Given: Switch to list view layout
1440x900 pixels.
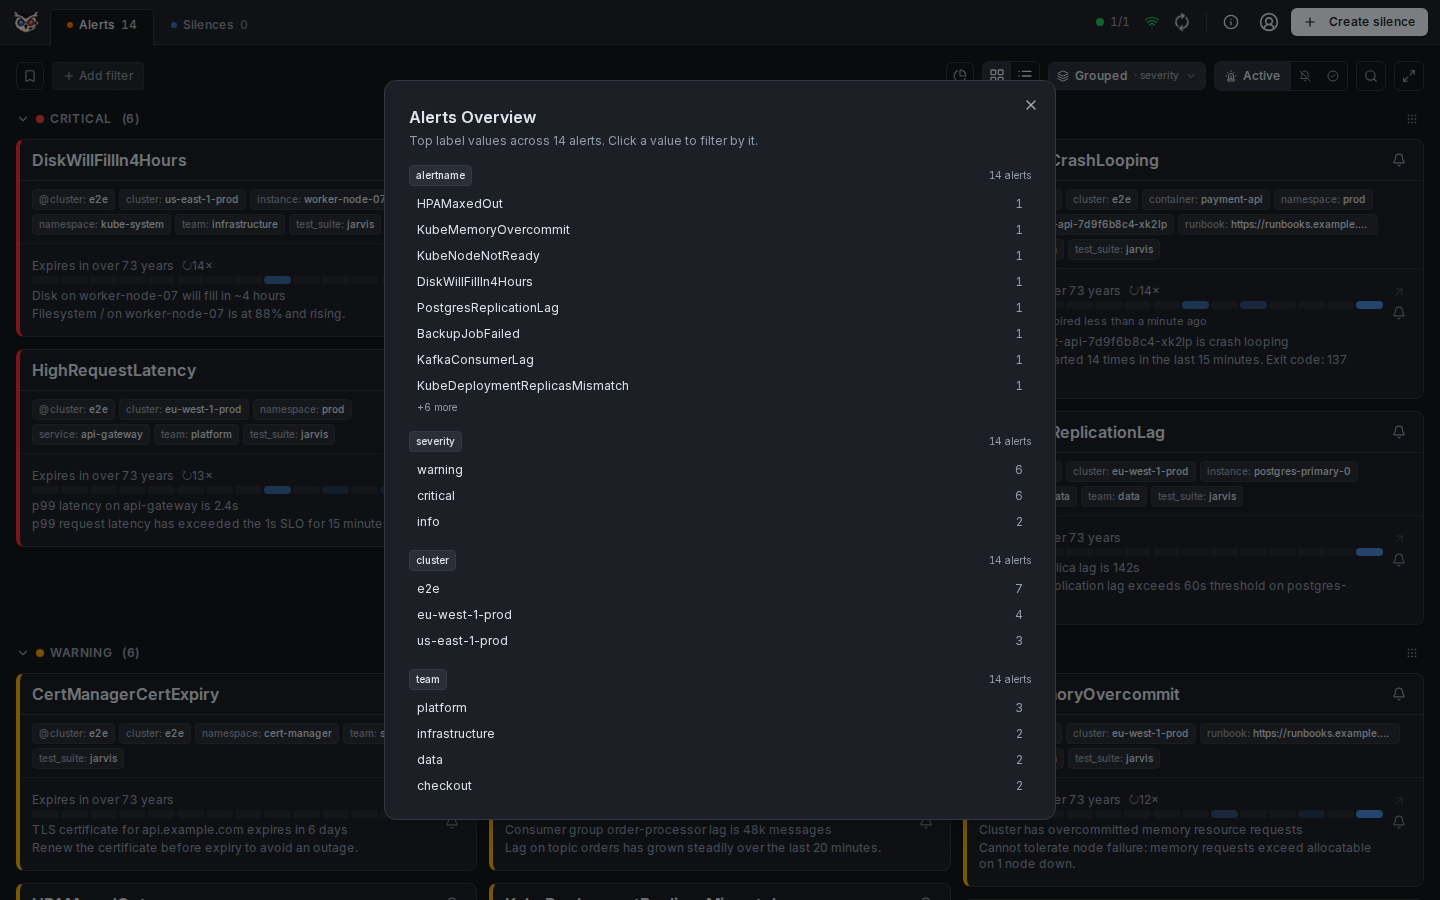Looking at the screenshot, I should (1025, 76).
